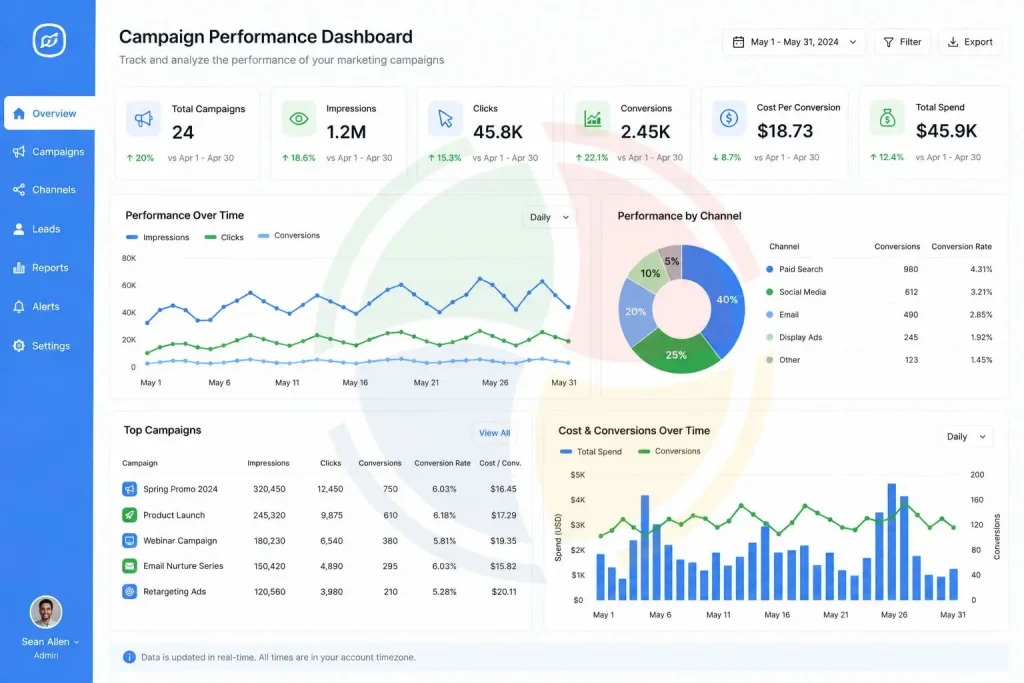The height and width of the screenshot is (683, 1024).
Task: Click the calendar icon in the date range picker
Action: tap(738, 42)
